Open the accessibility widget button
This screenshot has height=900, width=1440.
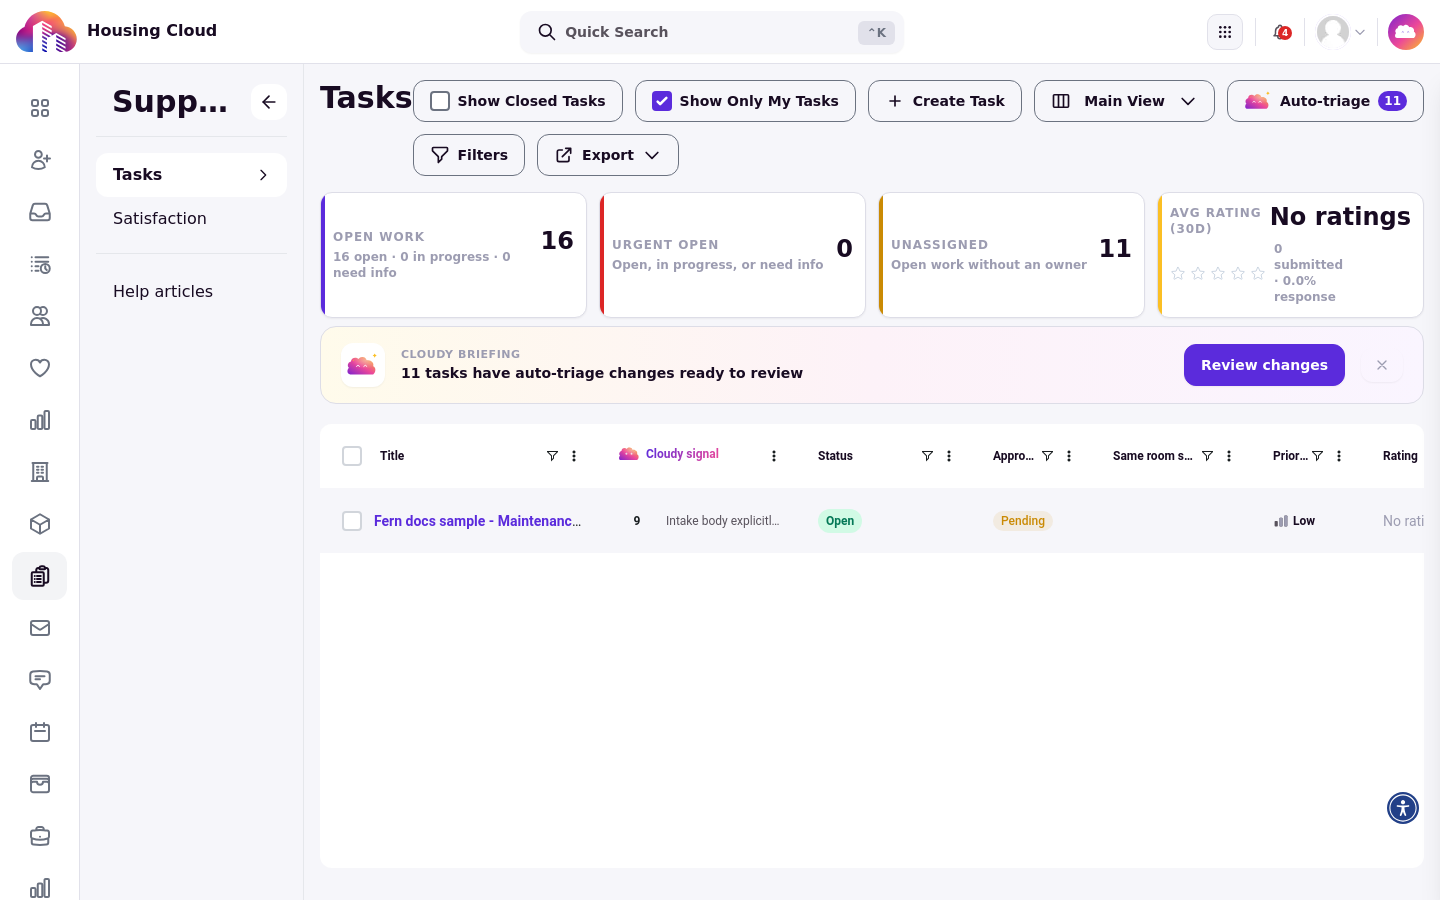(x=1403, y=808)
